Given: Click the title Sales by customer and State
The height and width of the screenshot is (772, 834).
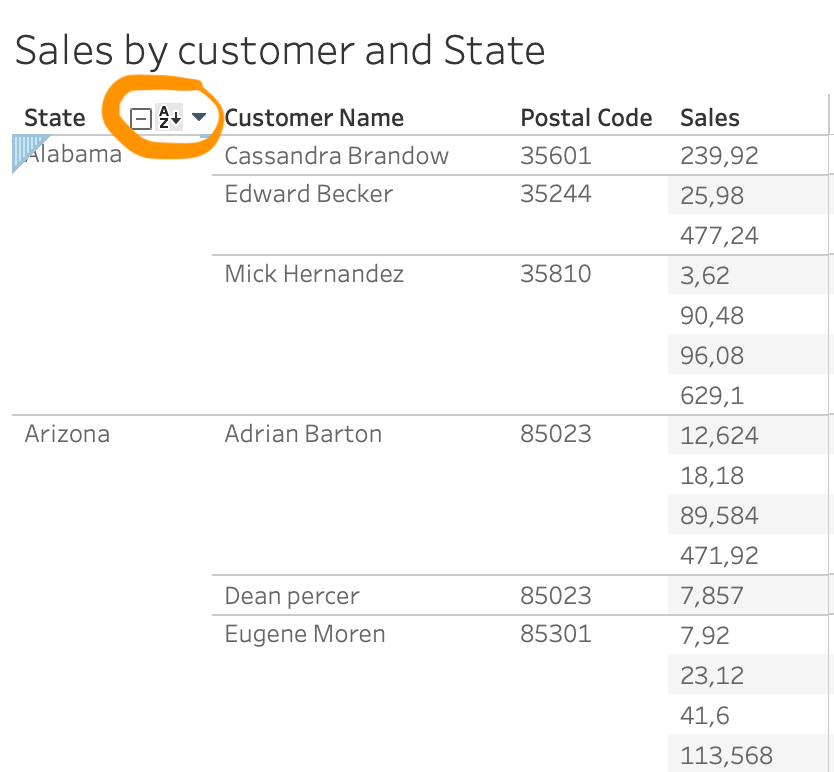Looking at the screenshot, I should pyautogui.click(x=280, y=50).
